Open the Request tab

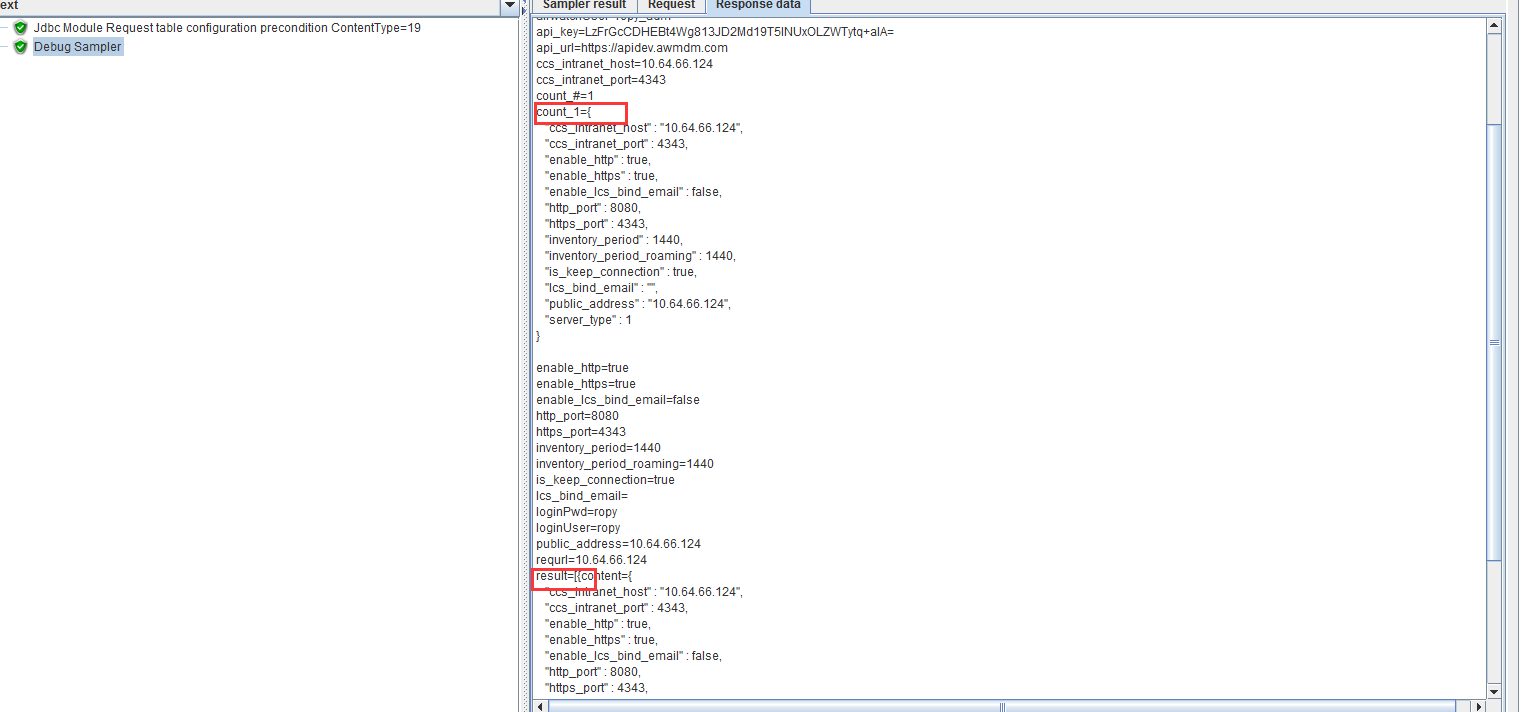tap(671, 5)
